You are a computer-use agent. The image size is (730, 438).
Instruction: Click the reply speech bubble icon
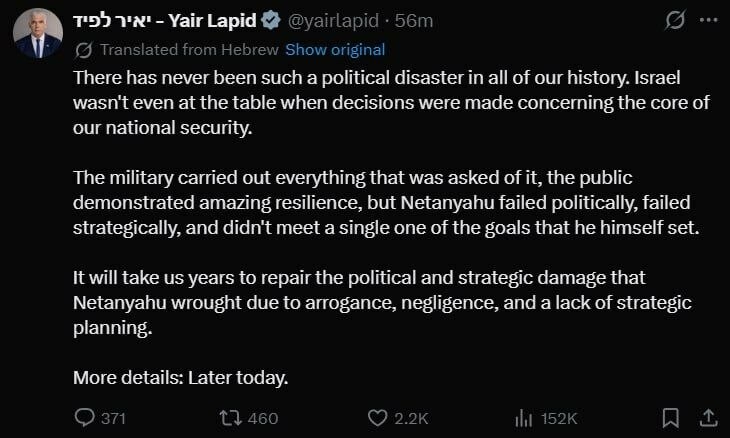coord(86,417)
